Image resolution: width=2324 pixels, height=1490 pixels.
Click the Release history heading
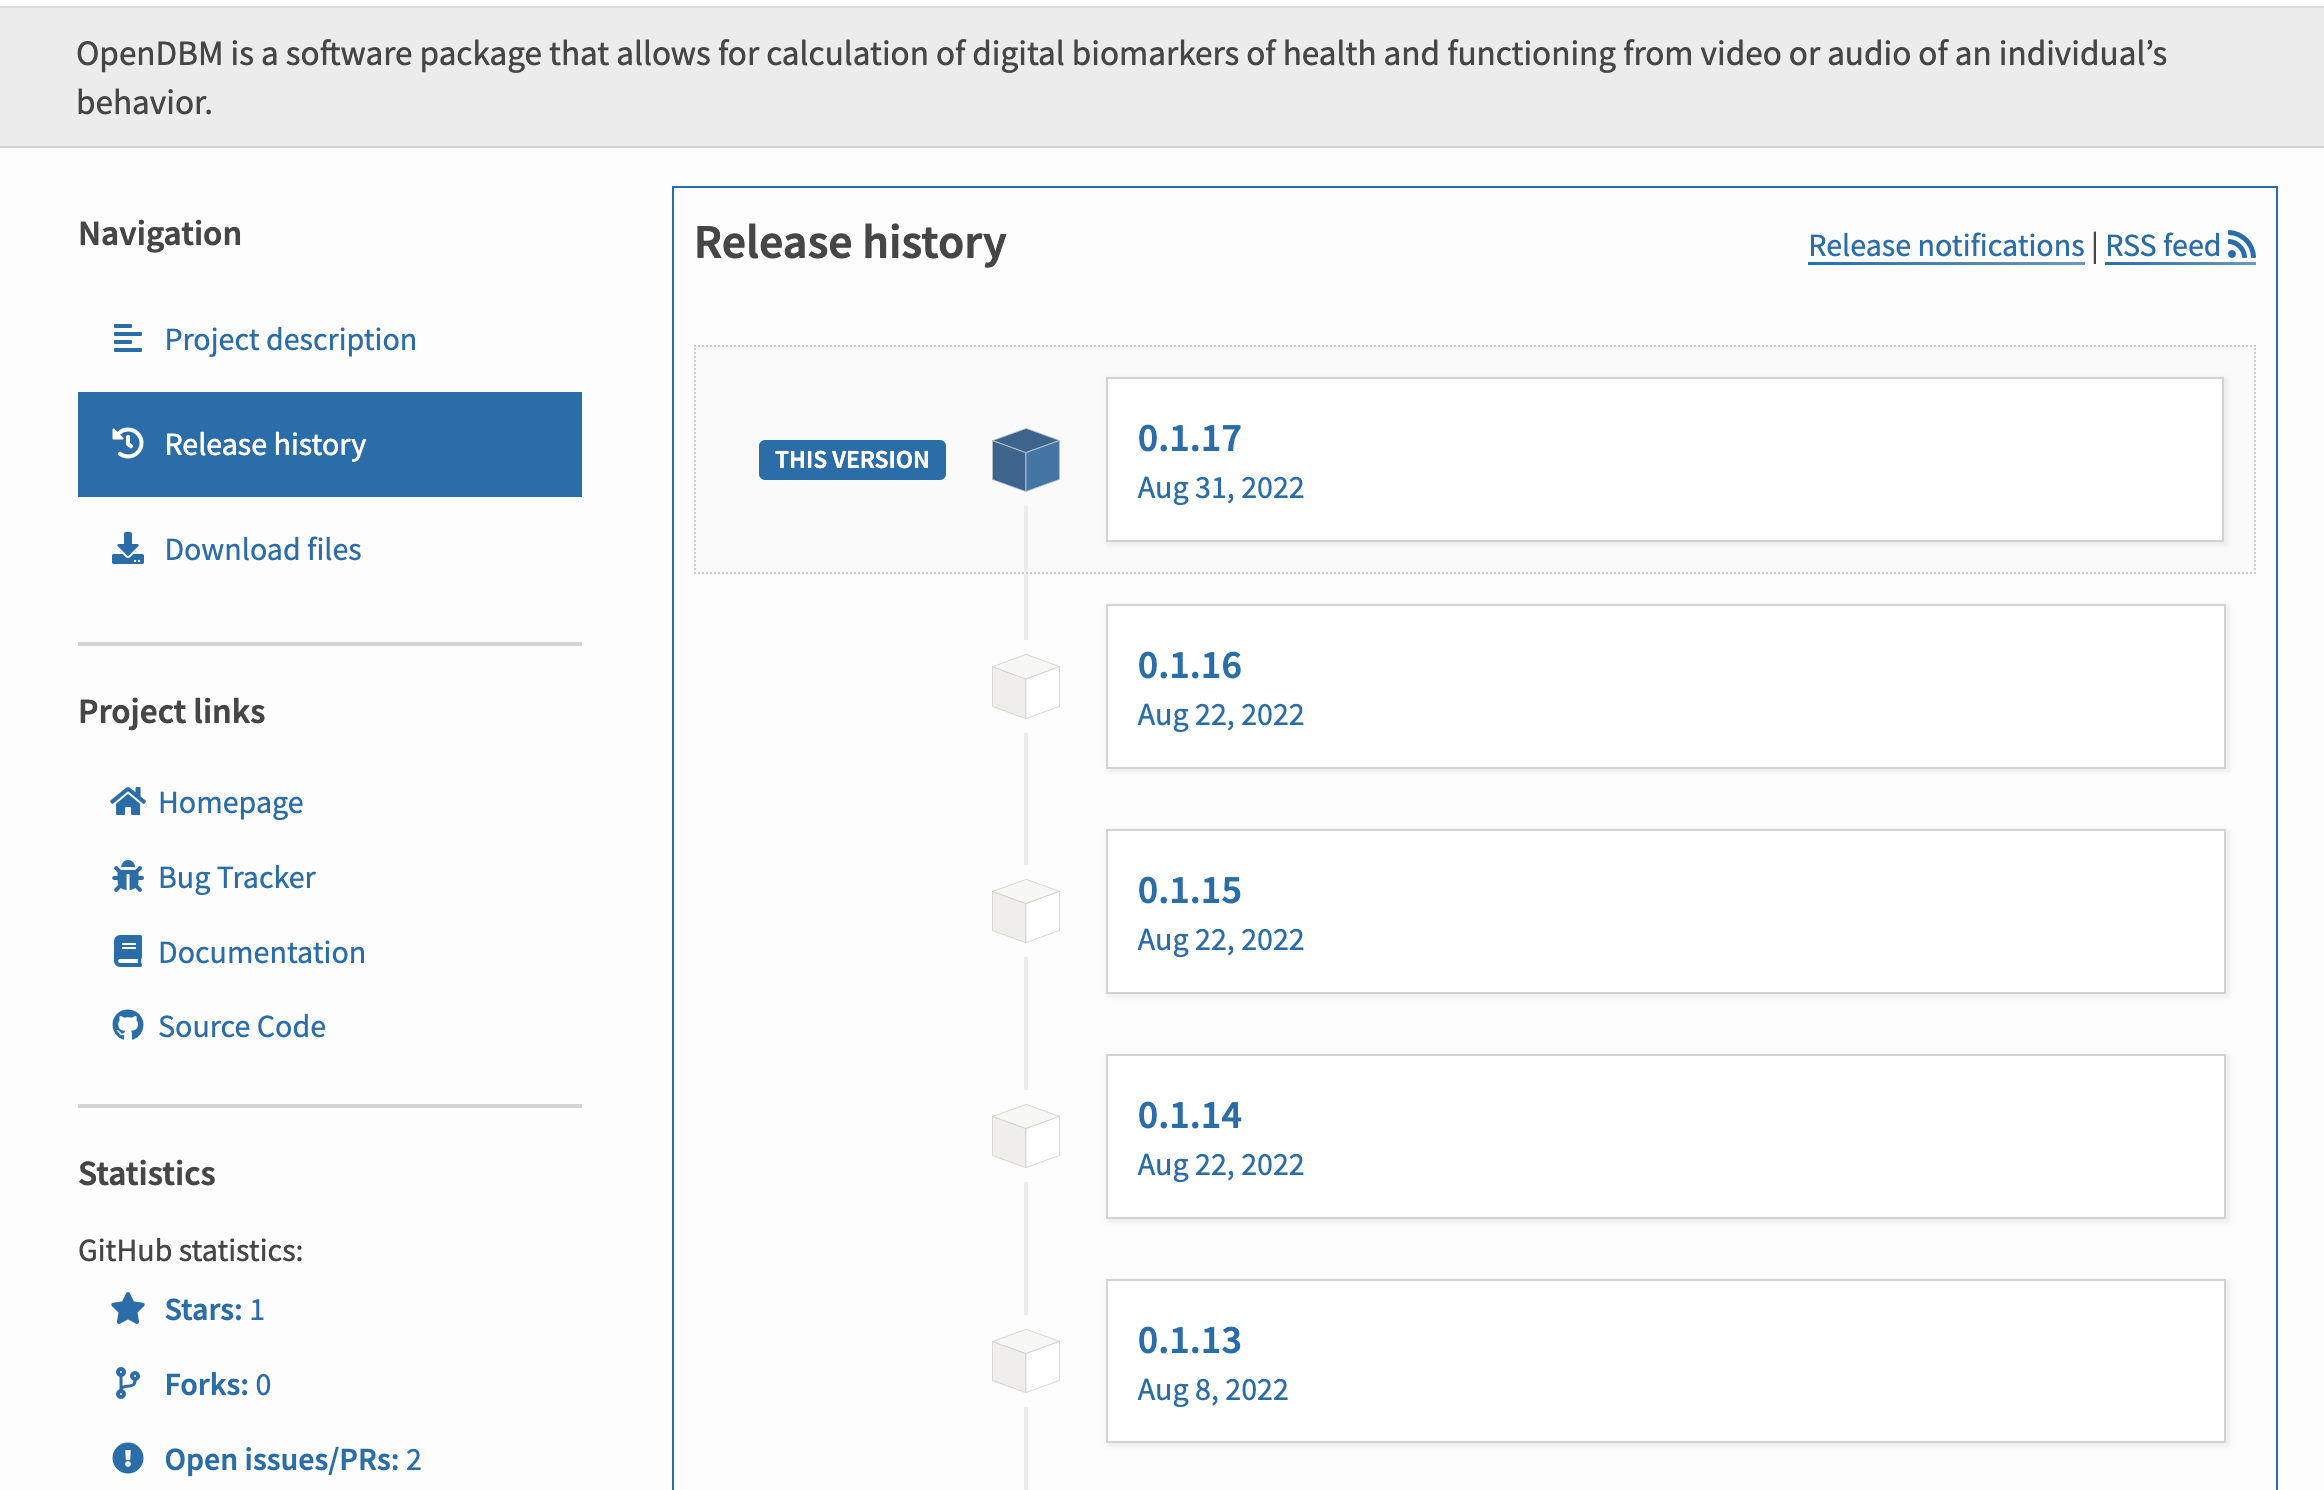tap(850, 243)
